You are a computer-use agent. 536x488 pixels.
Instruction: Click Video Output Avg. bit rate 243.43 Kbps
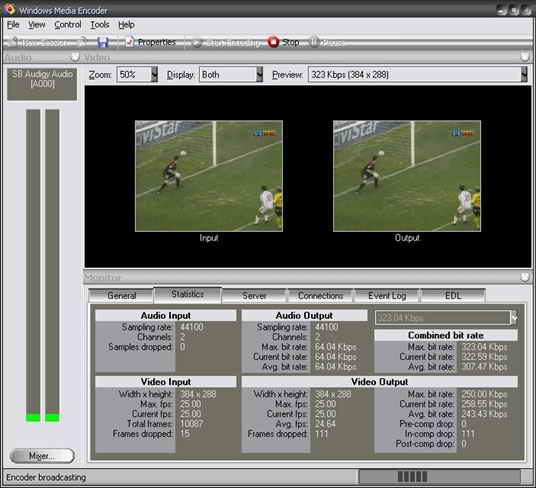coord(484,414)
